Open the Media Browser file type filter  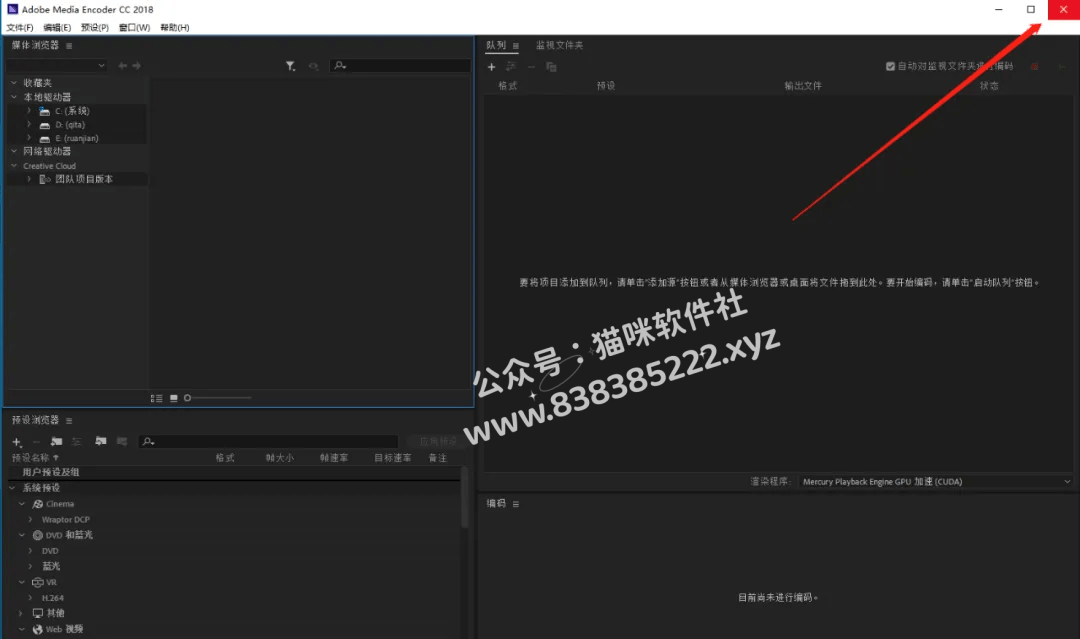click(291, 66)
